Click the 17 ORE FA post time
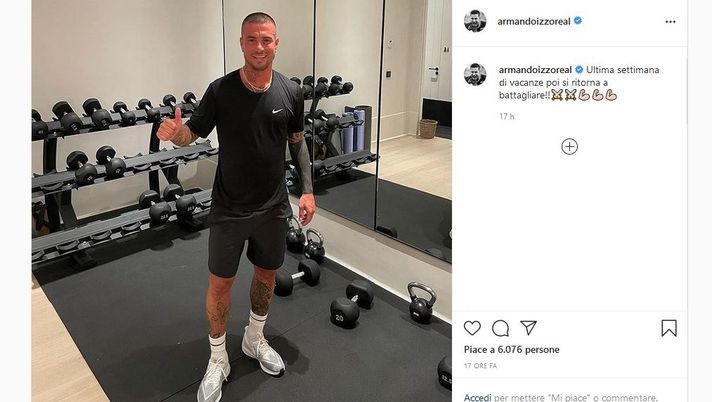Image resolution: width=712 pixels, height=402 pixels. coord(480,366)
